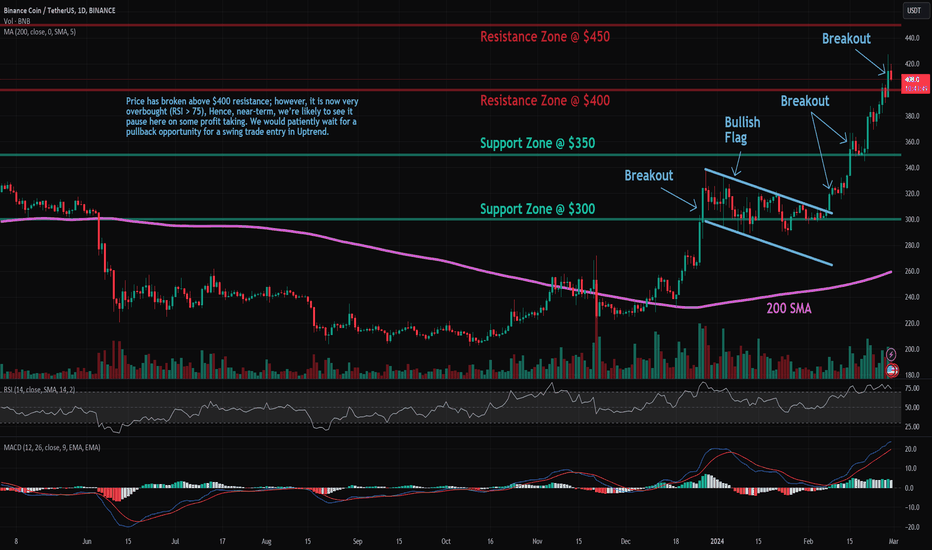The image size is (932, 550).
Task: Click the US flag economic event icon
Action: click(x=892, y=370)
